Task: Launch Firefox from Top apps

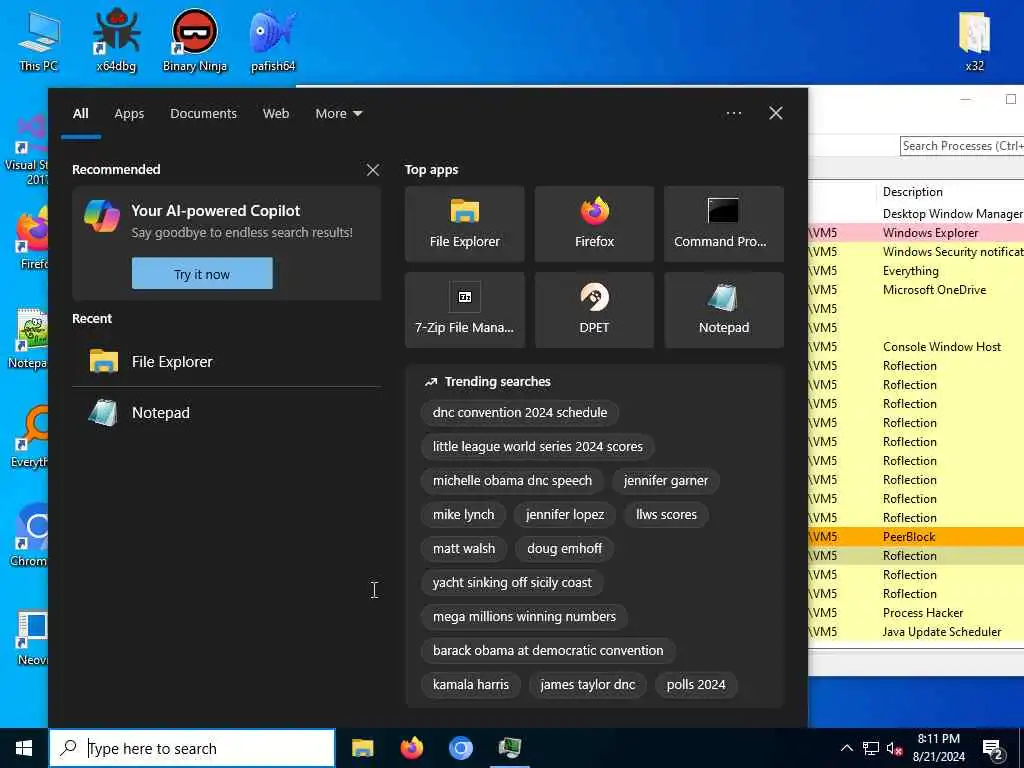Action: 594,224
